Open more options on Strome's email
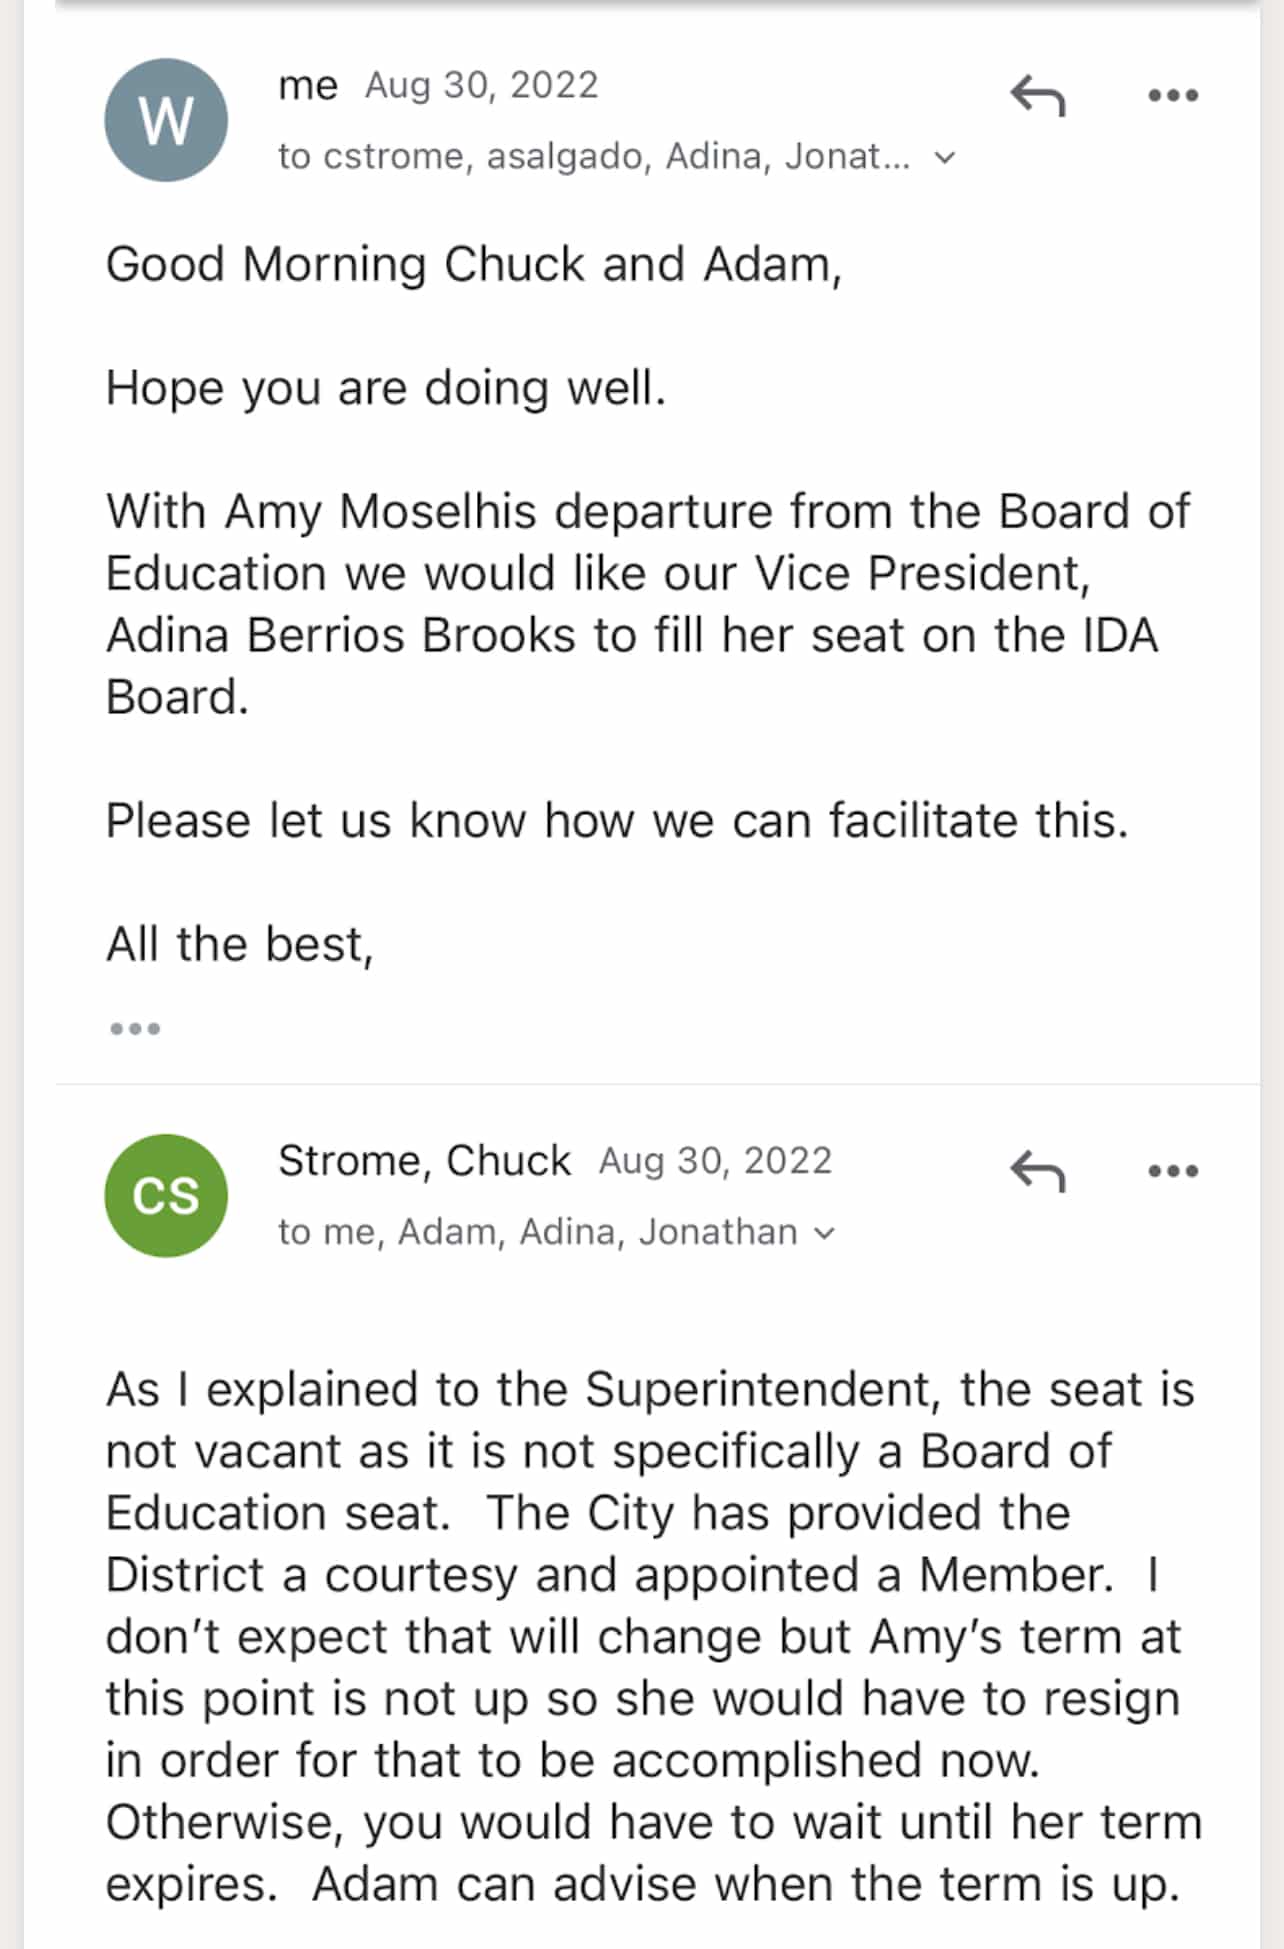Screen dimensions: 1284x1949 [1173, 1171]
